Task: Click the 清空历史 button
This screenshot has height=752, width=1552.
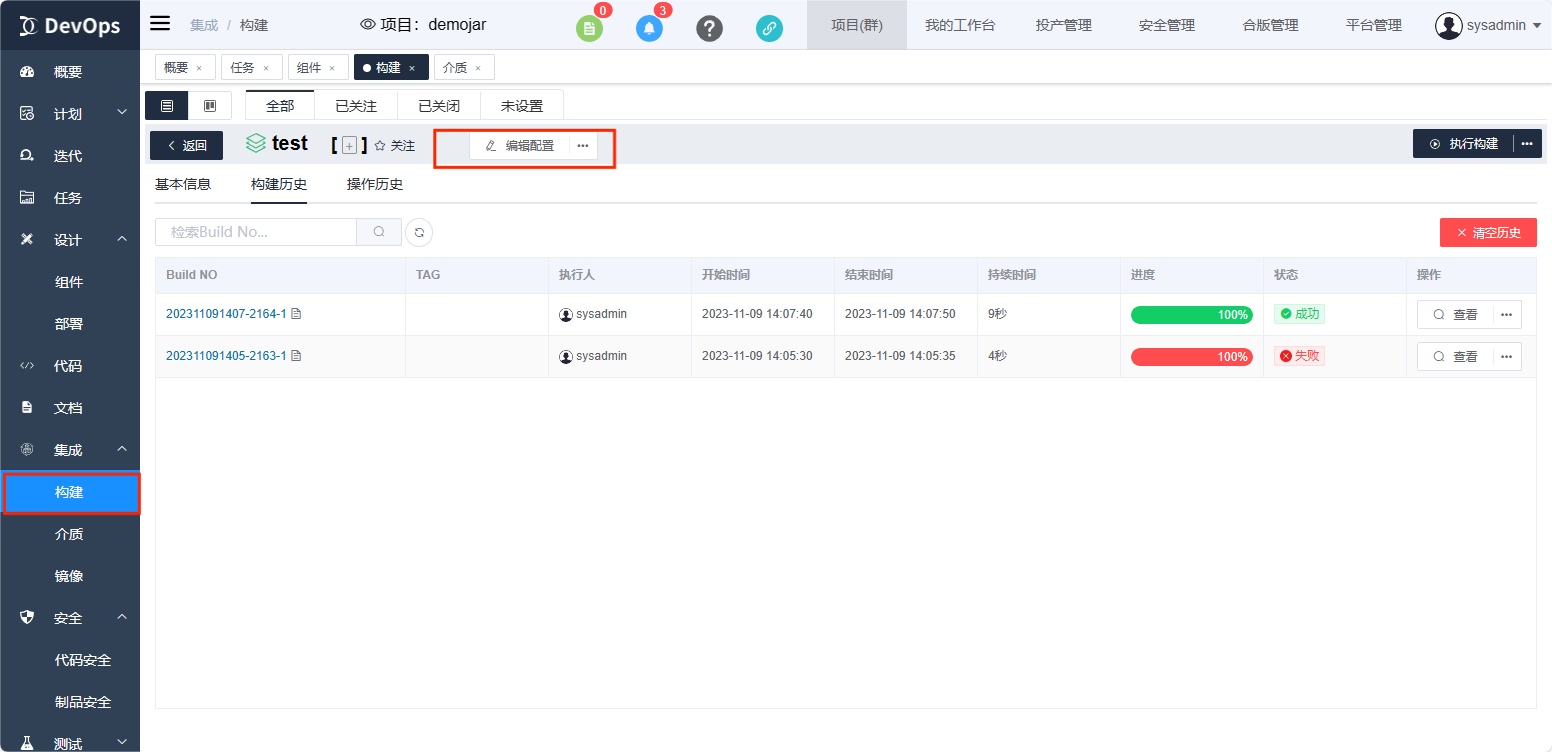Action: [1488, 233]
